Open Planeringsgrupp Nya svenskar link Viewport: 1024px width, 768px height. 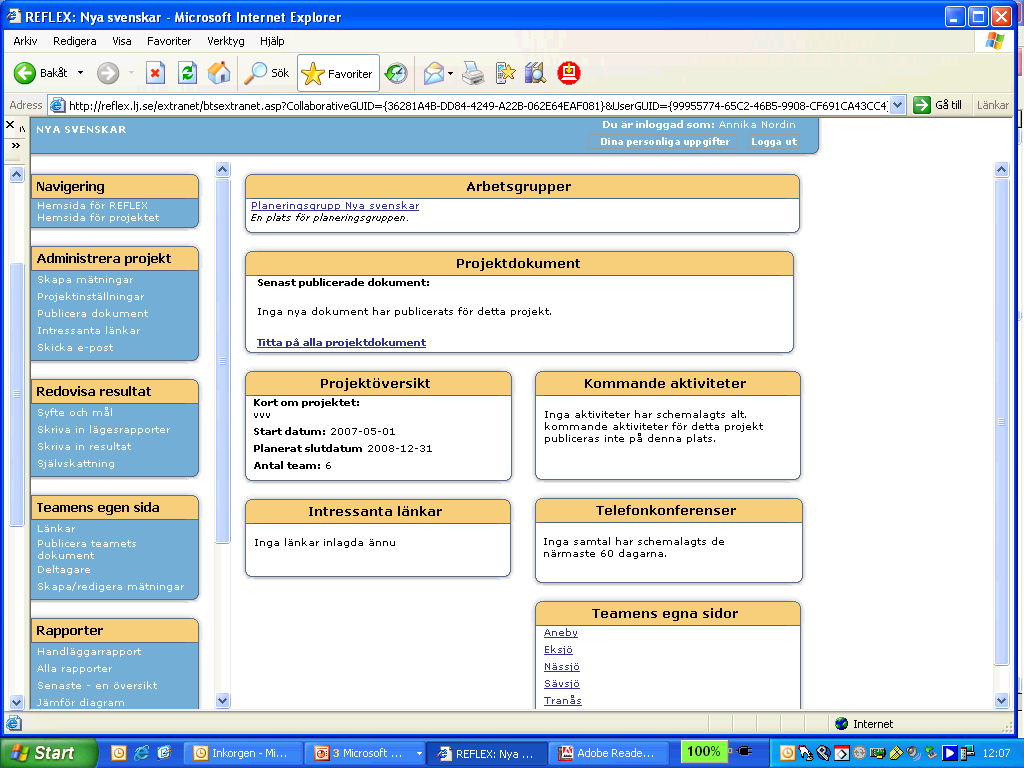pyautogui.click(x=335, y=206)
